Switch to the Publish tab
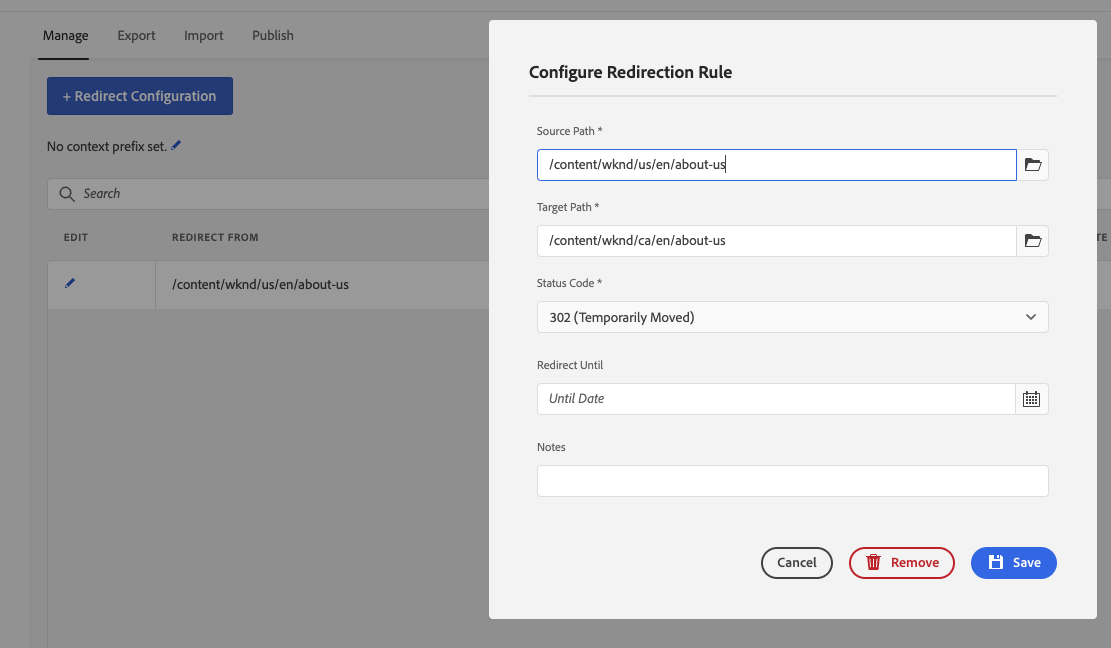The height and width of the screenshot is (648, 1111). coord(273,35)
